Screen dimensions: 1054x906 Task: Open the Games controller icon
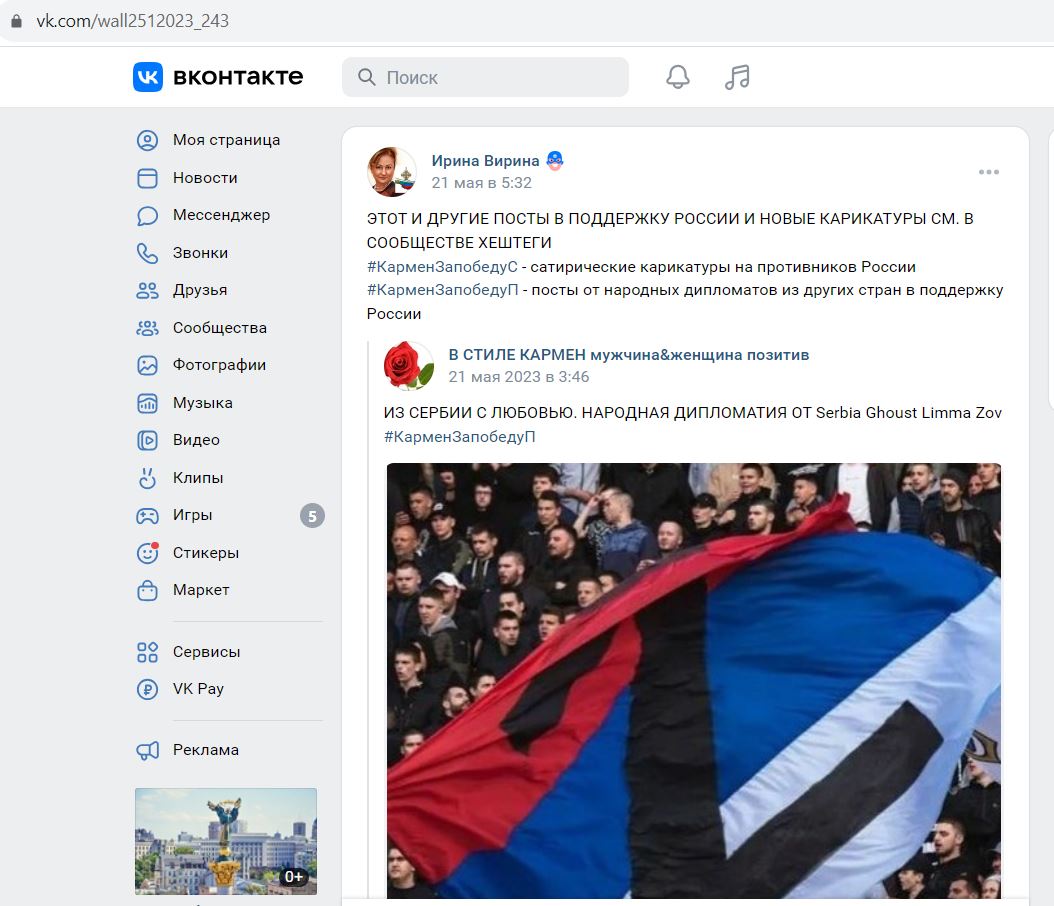[147, 516]
